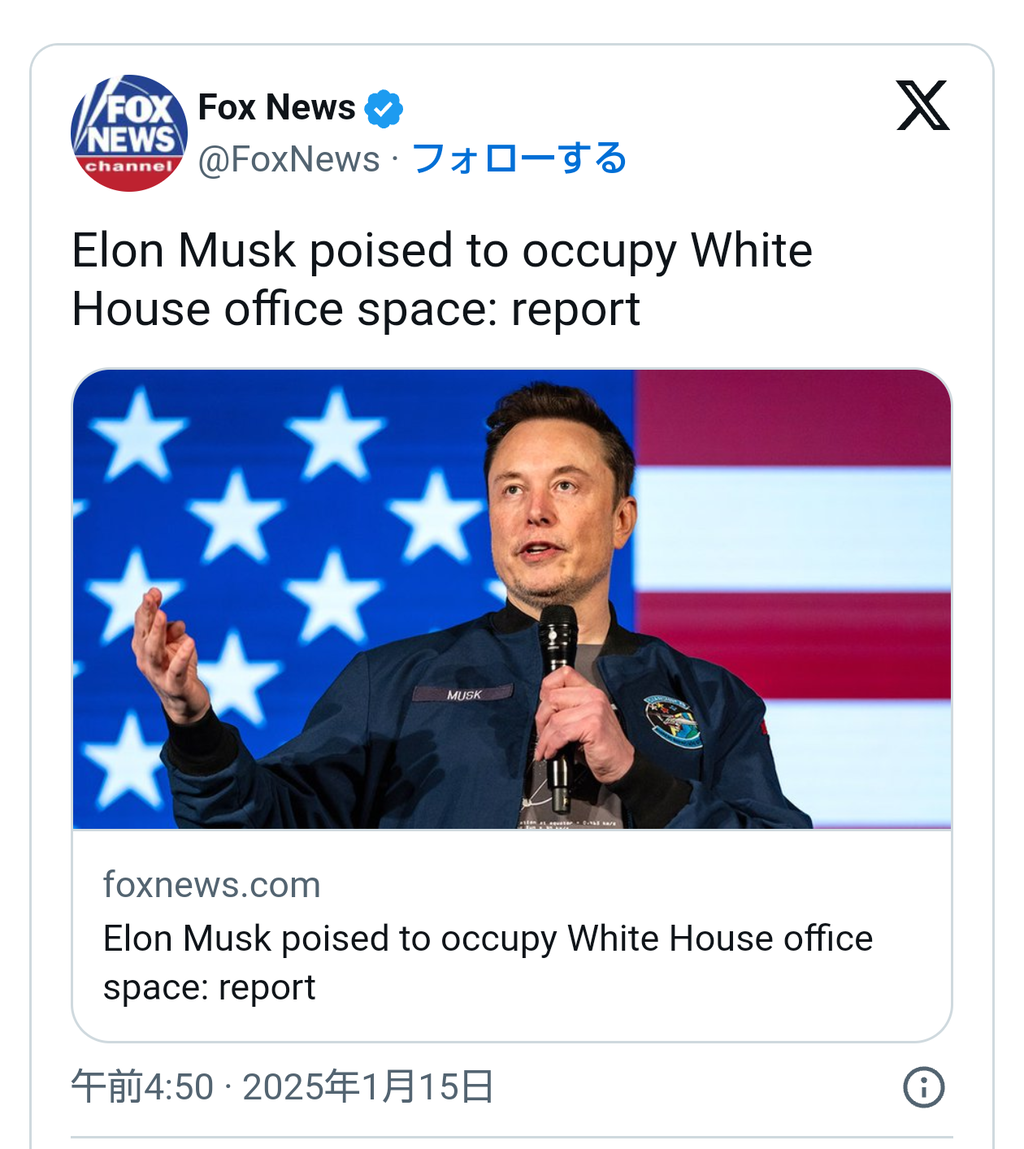Viewport: 1024px width, 1149px height.
Task: Open the info icon beside the date
Action: coord(923,1087)
